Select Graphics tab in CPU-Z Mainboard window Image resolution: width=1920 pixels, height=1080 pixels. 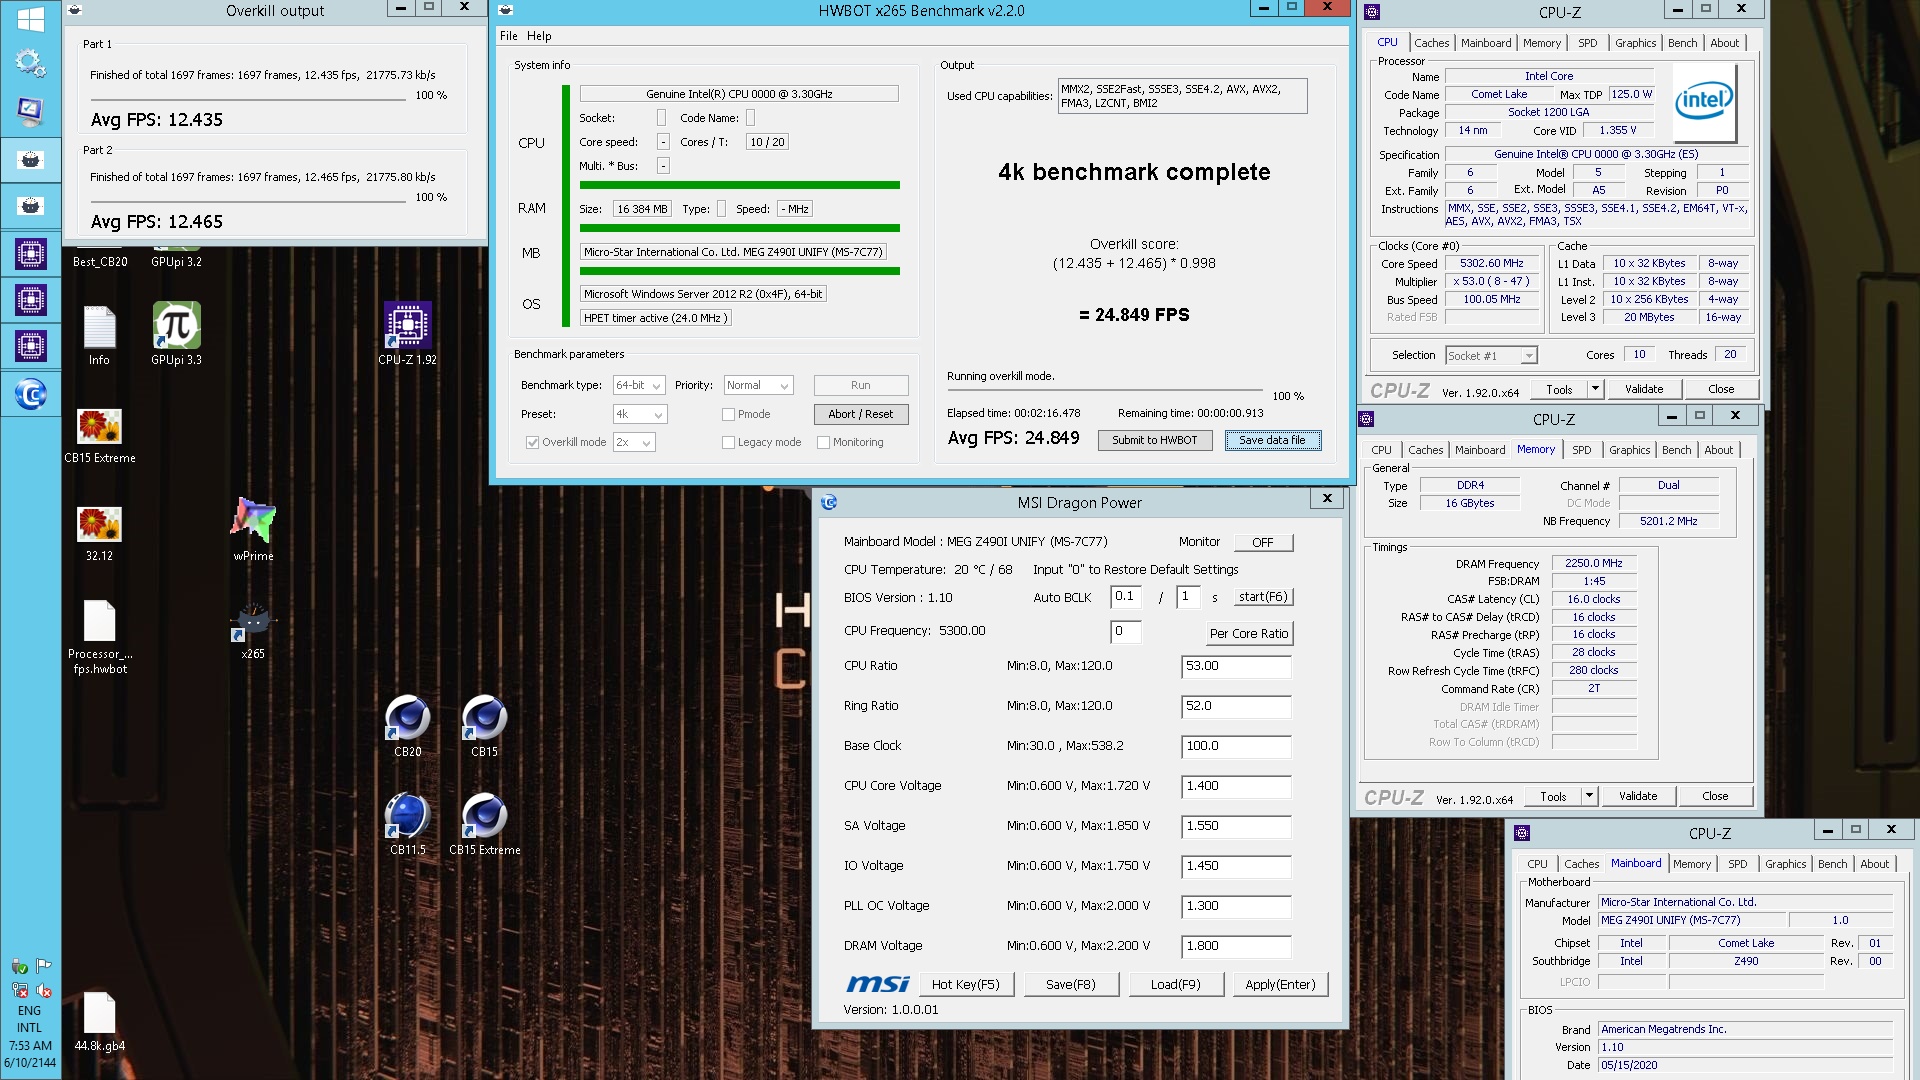[1785, 864]
